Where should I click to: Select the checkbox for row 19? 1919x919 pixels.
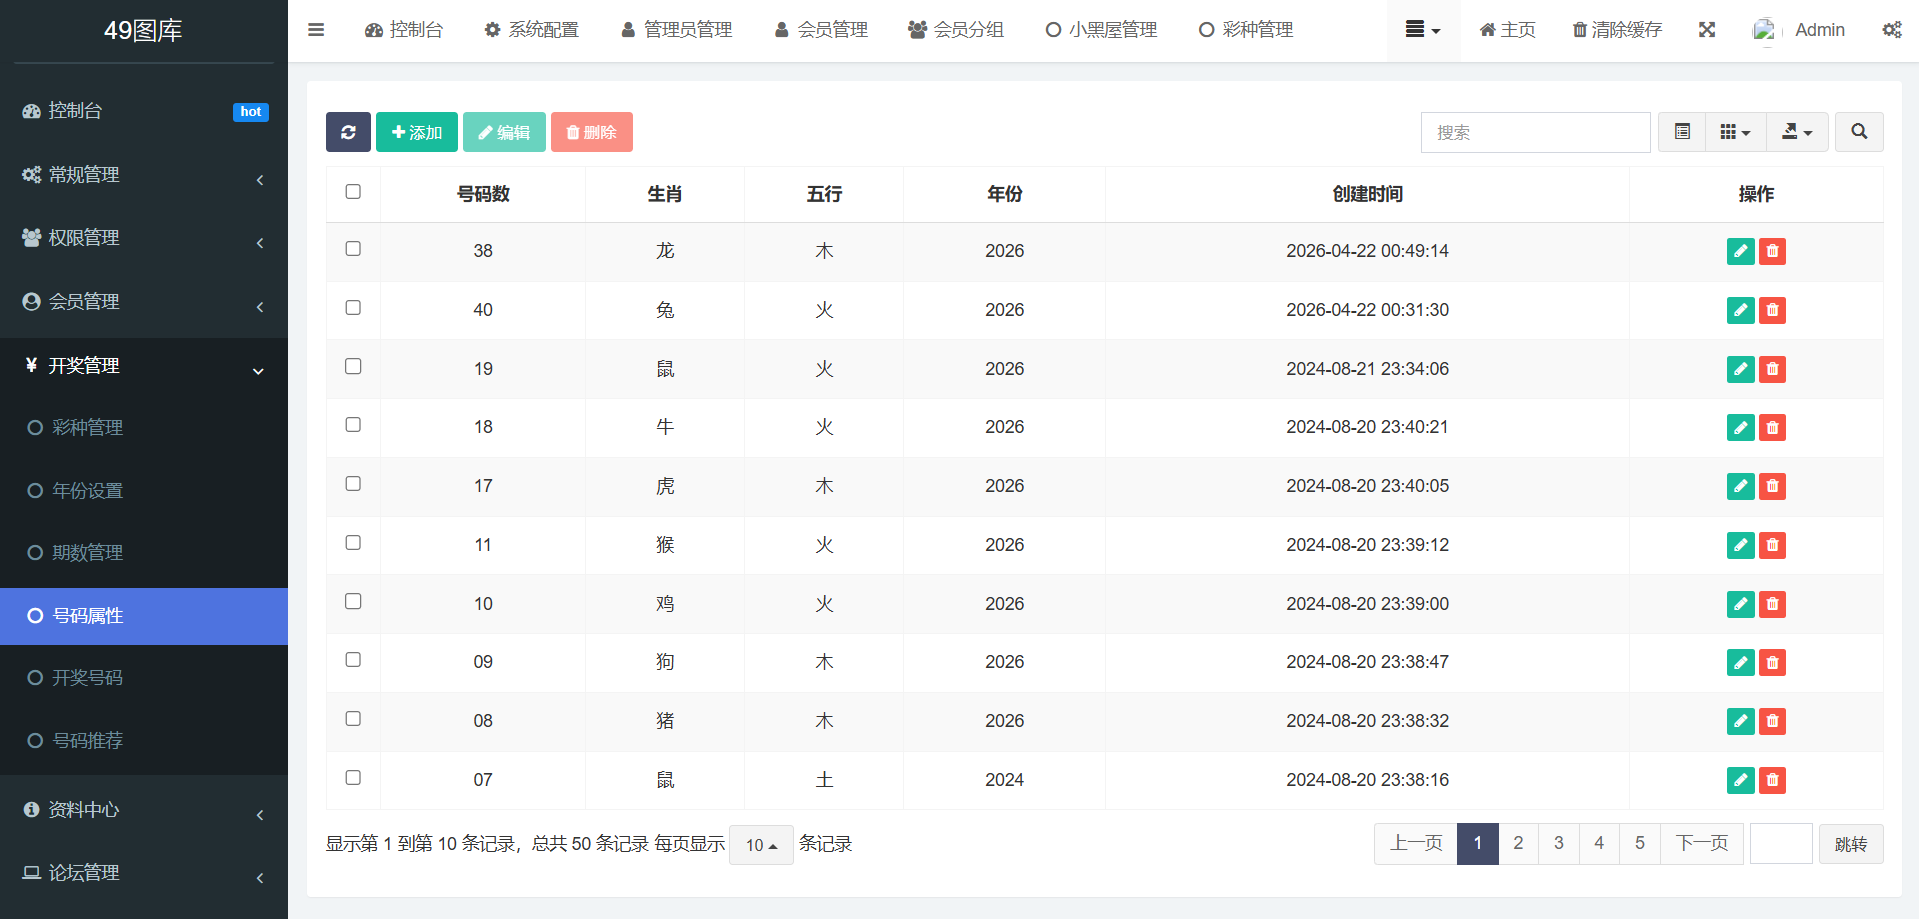pos(353,367)
